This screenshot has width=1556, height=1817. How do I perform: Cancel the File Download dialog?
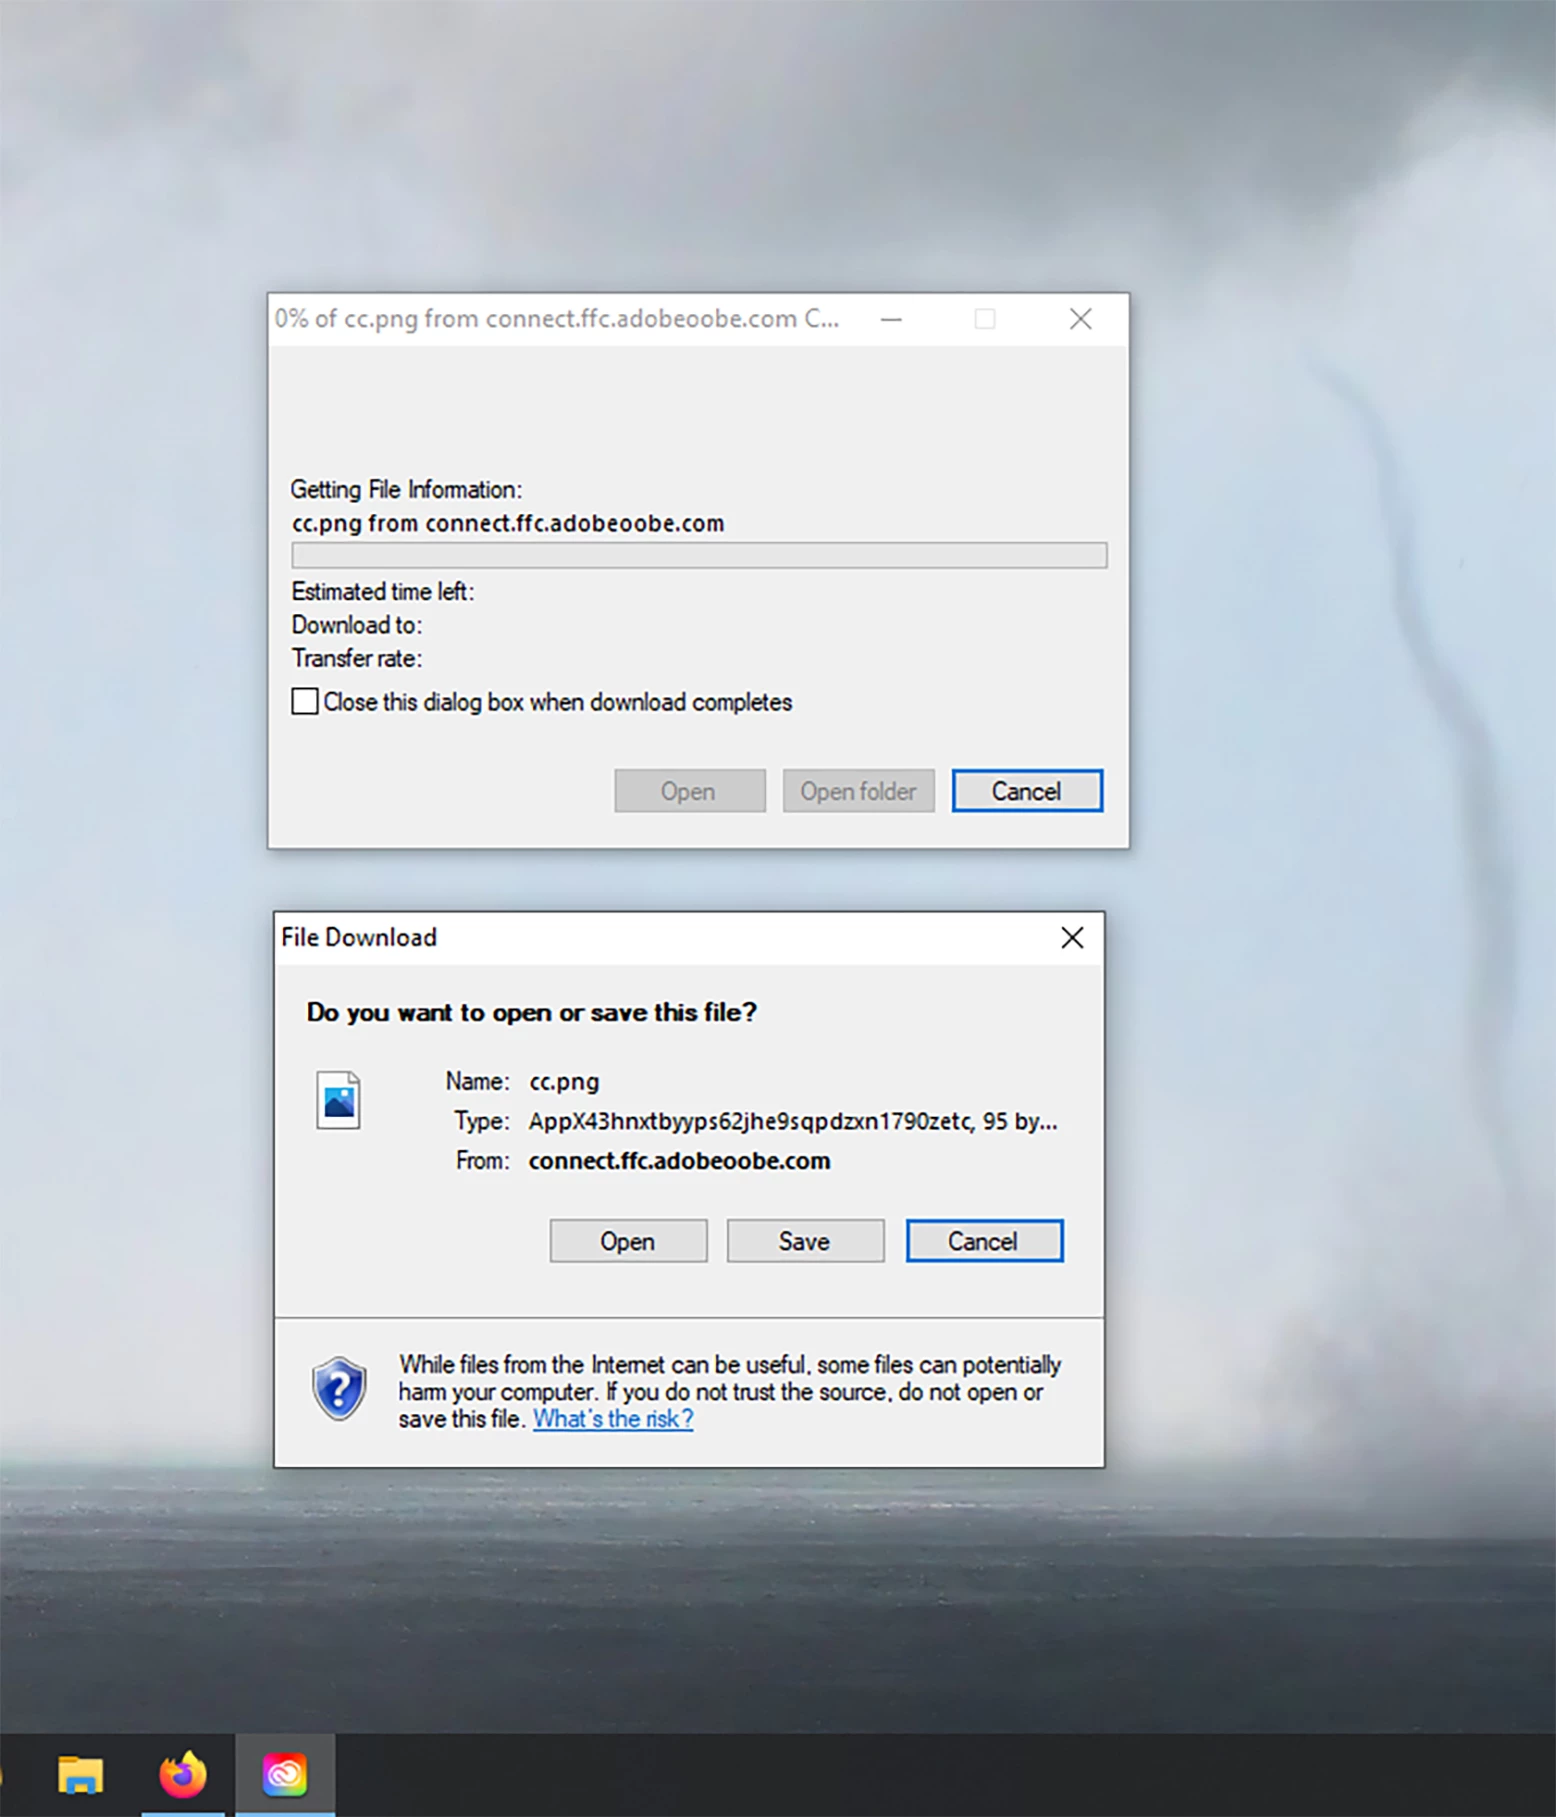(984, 1241)
